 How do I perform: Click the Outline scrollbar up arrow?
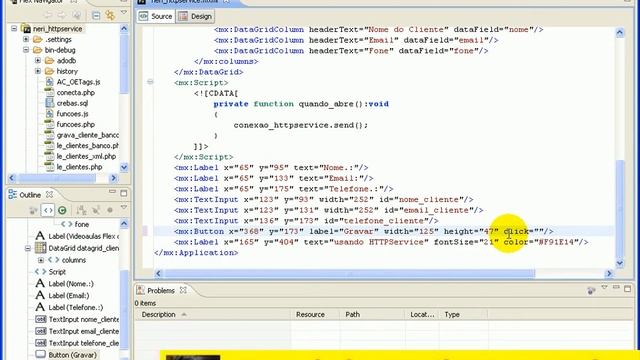click(x=124, y=224)
